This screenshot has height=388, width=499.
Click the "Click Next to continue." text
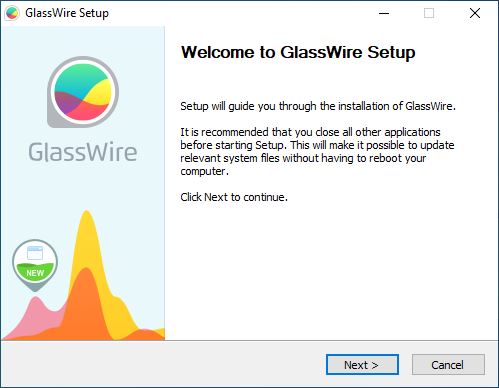[x=234, y=197]
